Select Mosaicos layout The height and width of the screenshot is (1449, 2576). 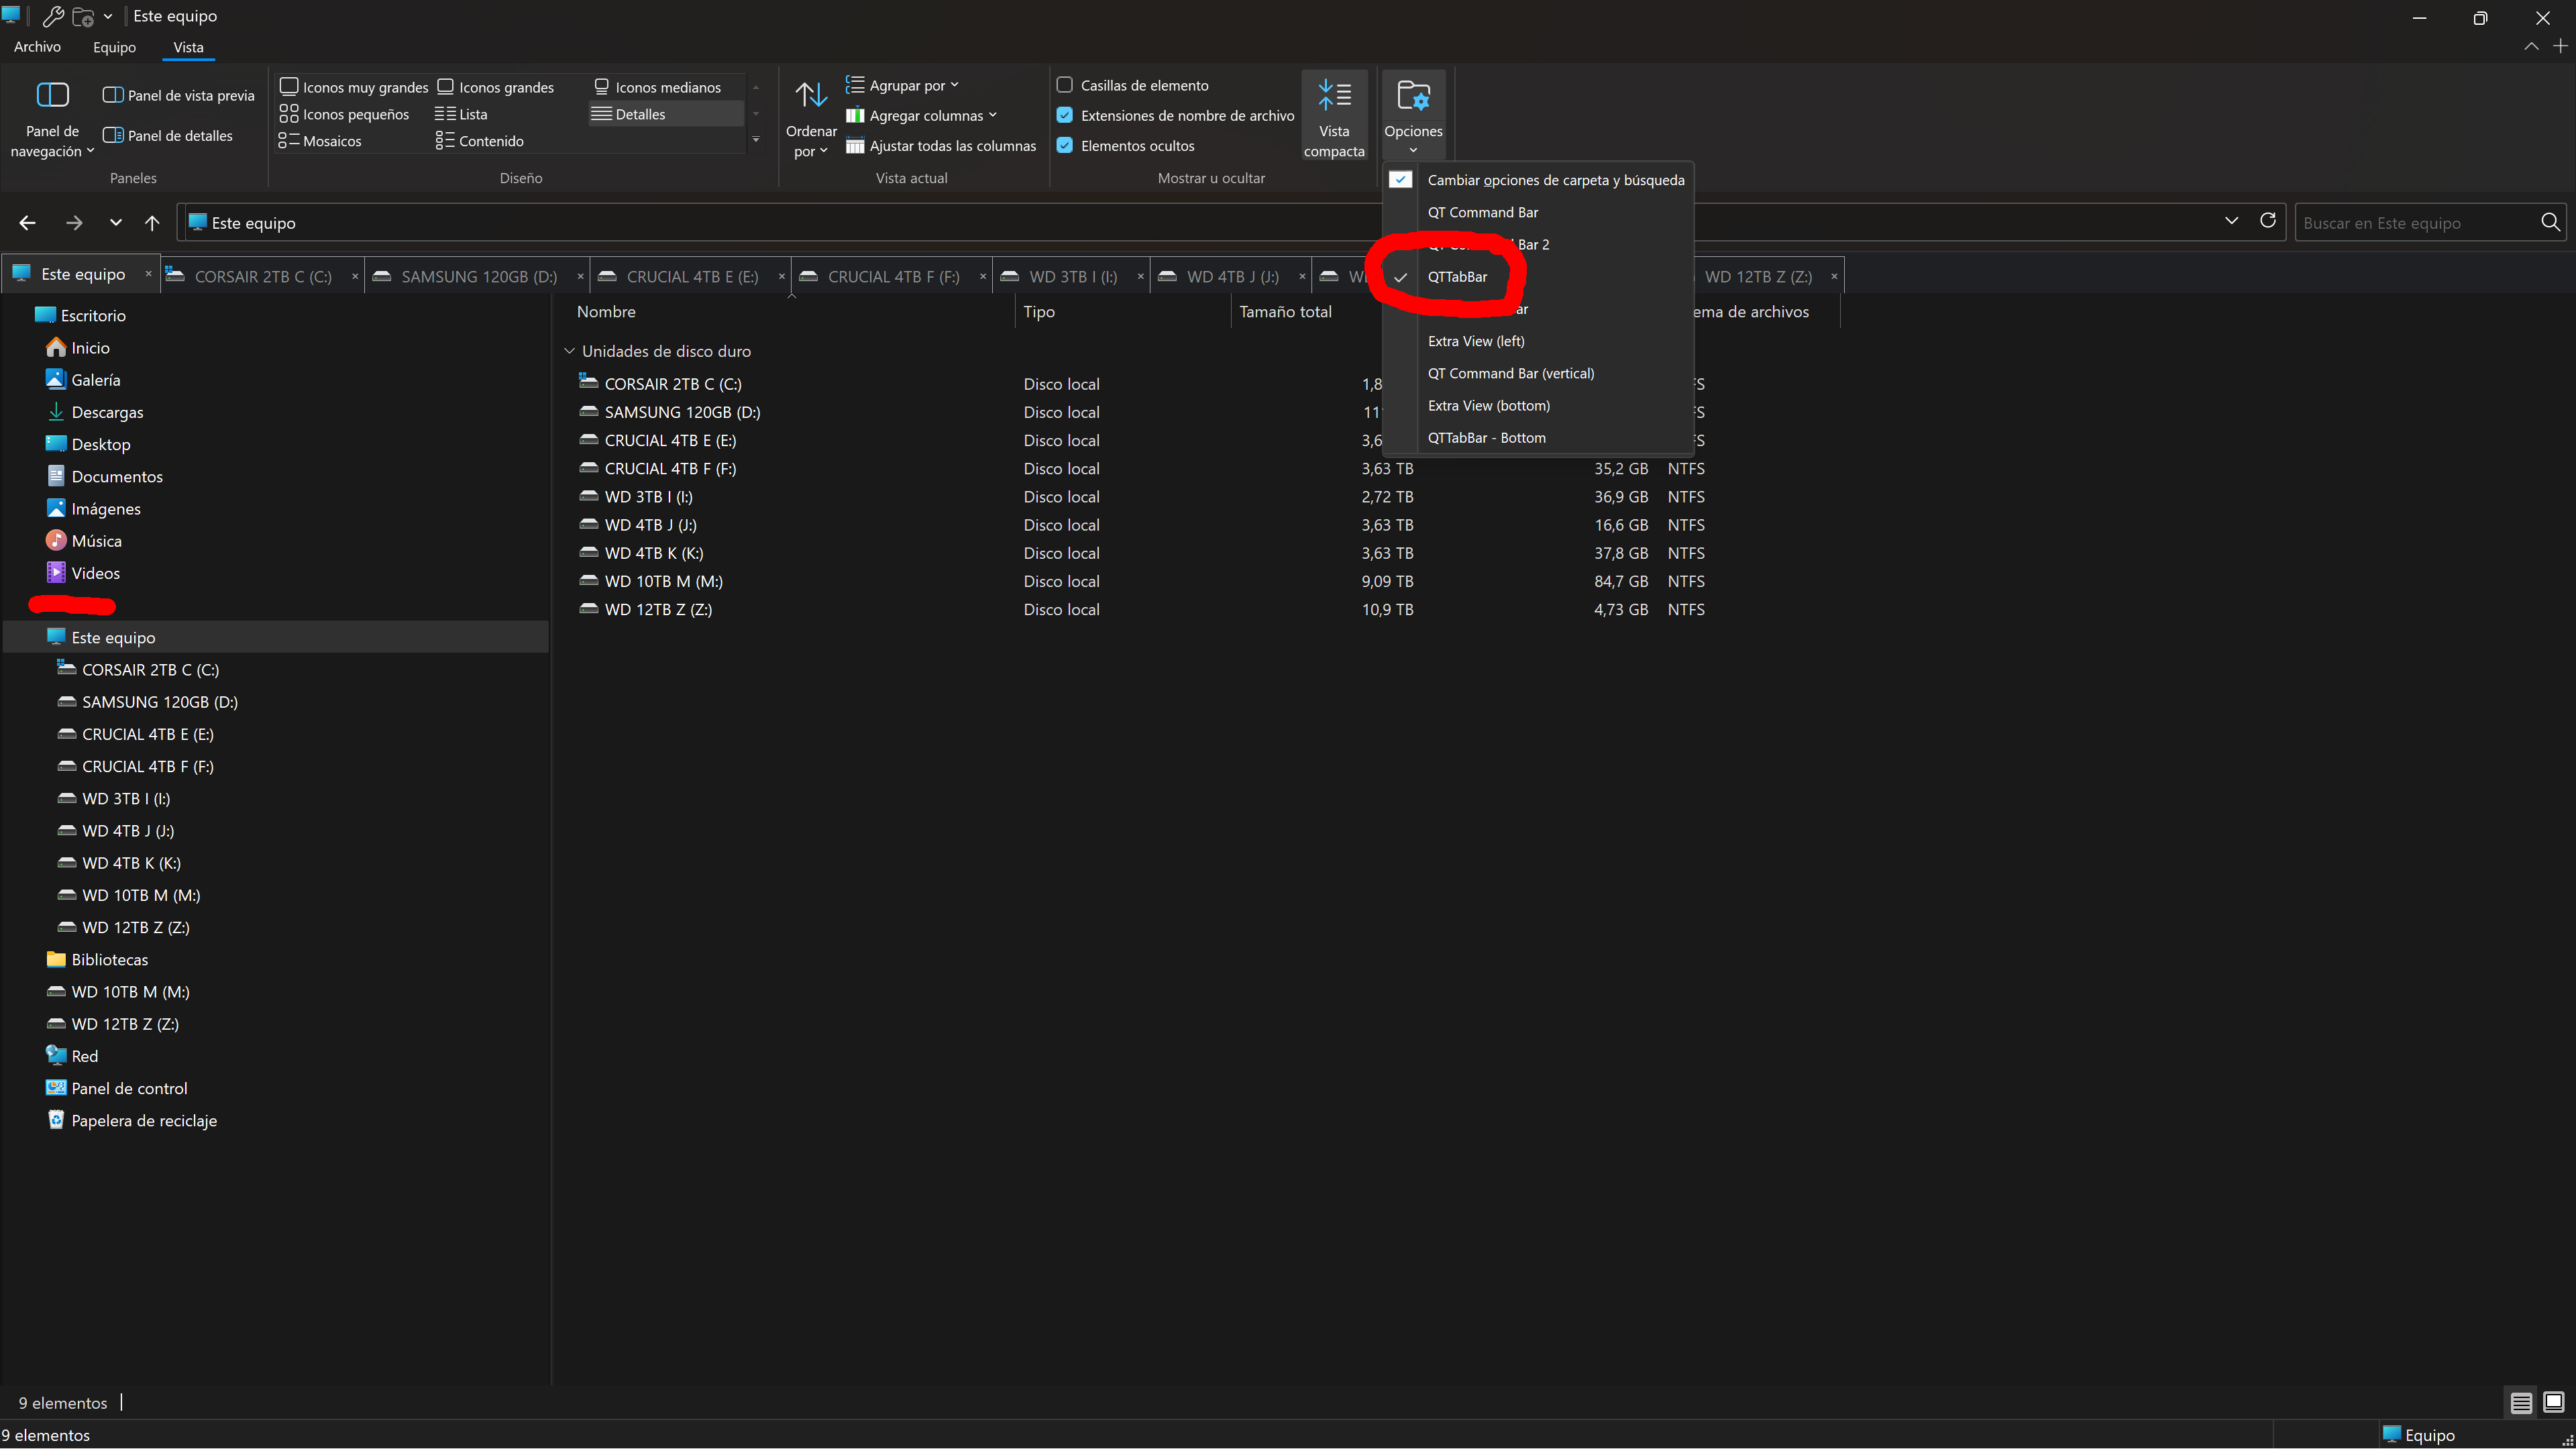(x=320, y=141)
